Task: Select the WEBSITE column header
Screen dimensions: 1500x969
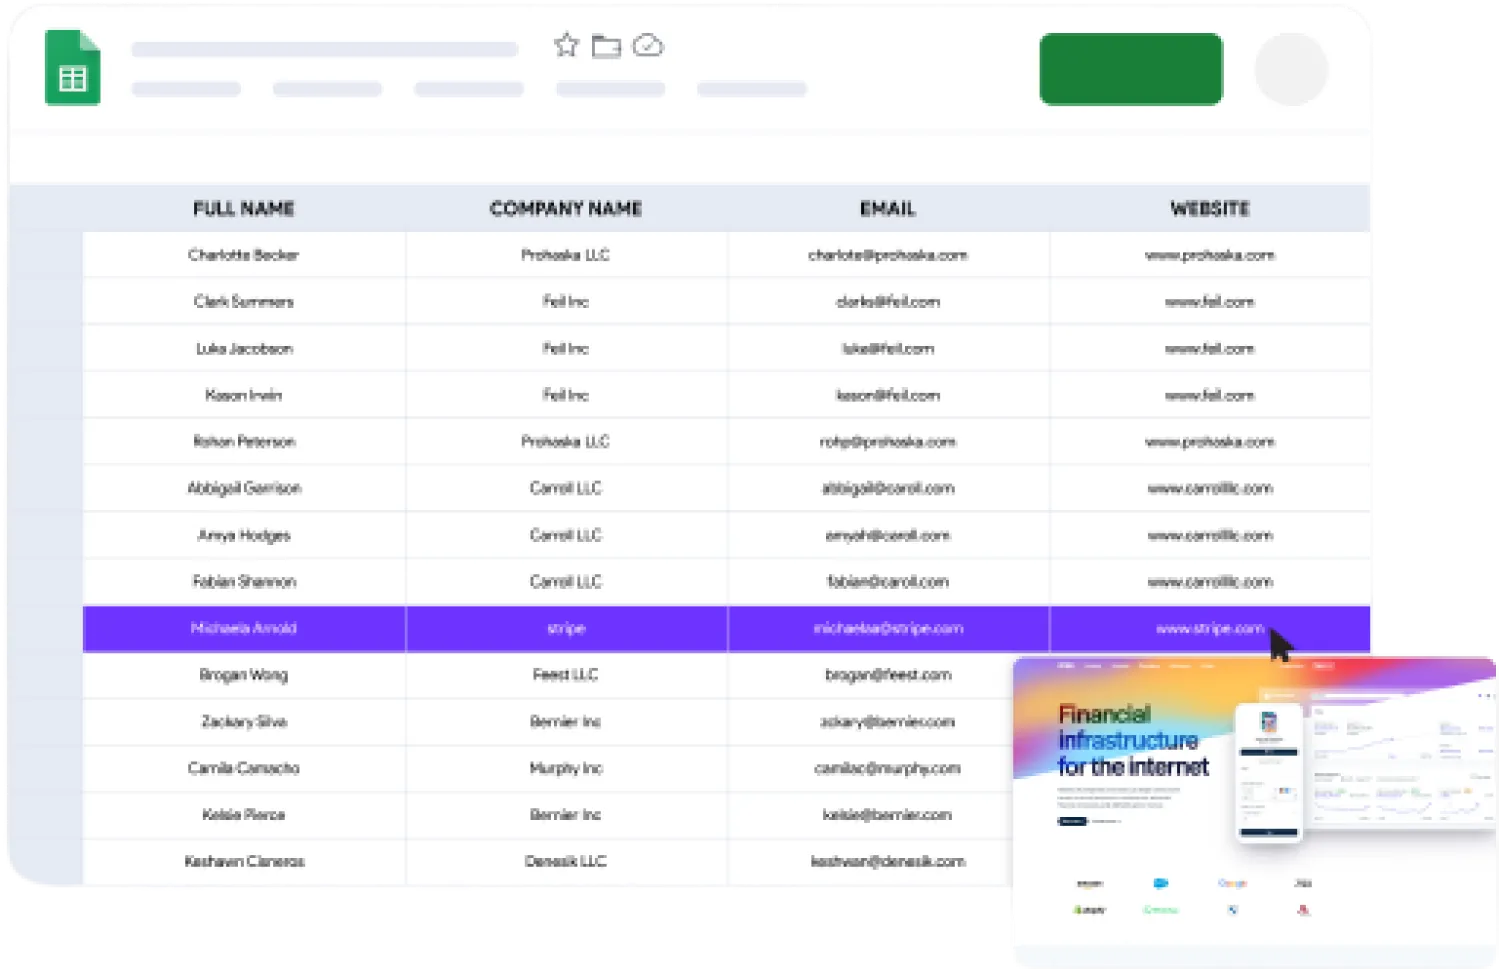Action: [1210, 208]
